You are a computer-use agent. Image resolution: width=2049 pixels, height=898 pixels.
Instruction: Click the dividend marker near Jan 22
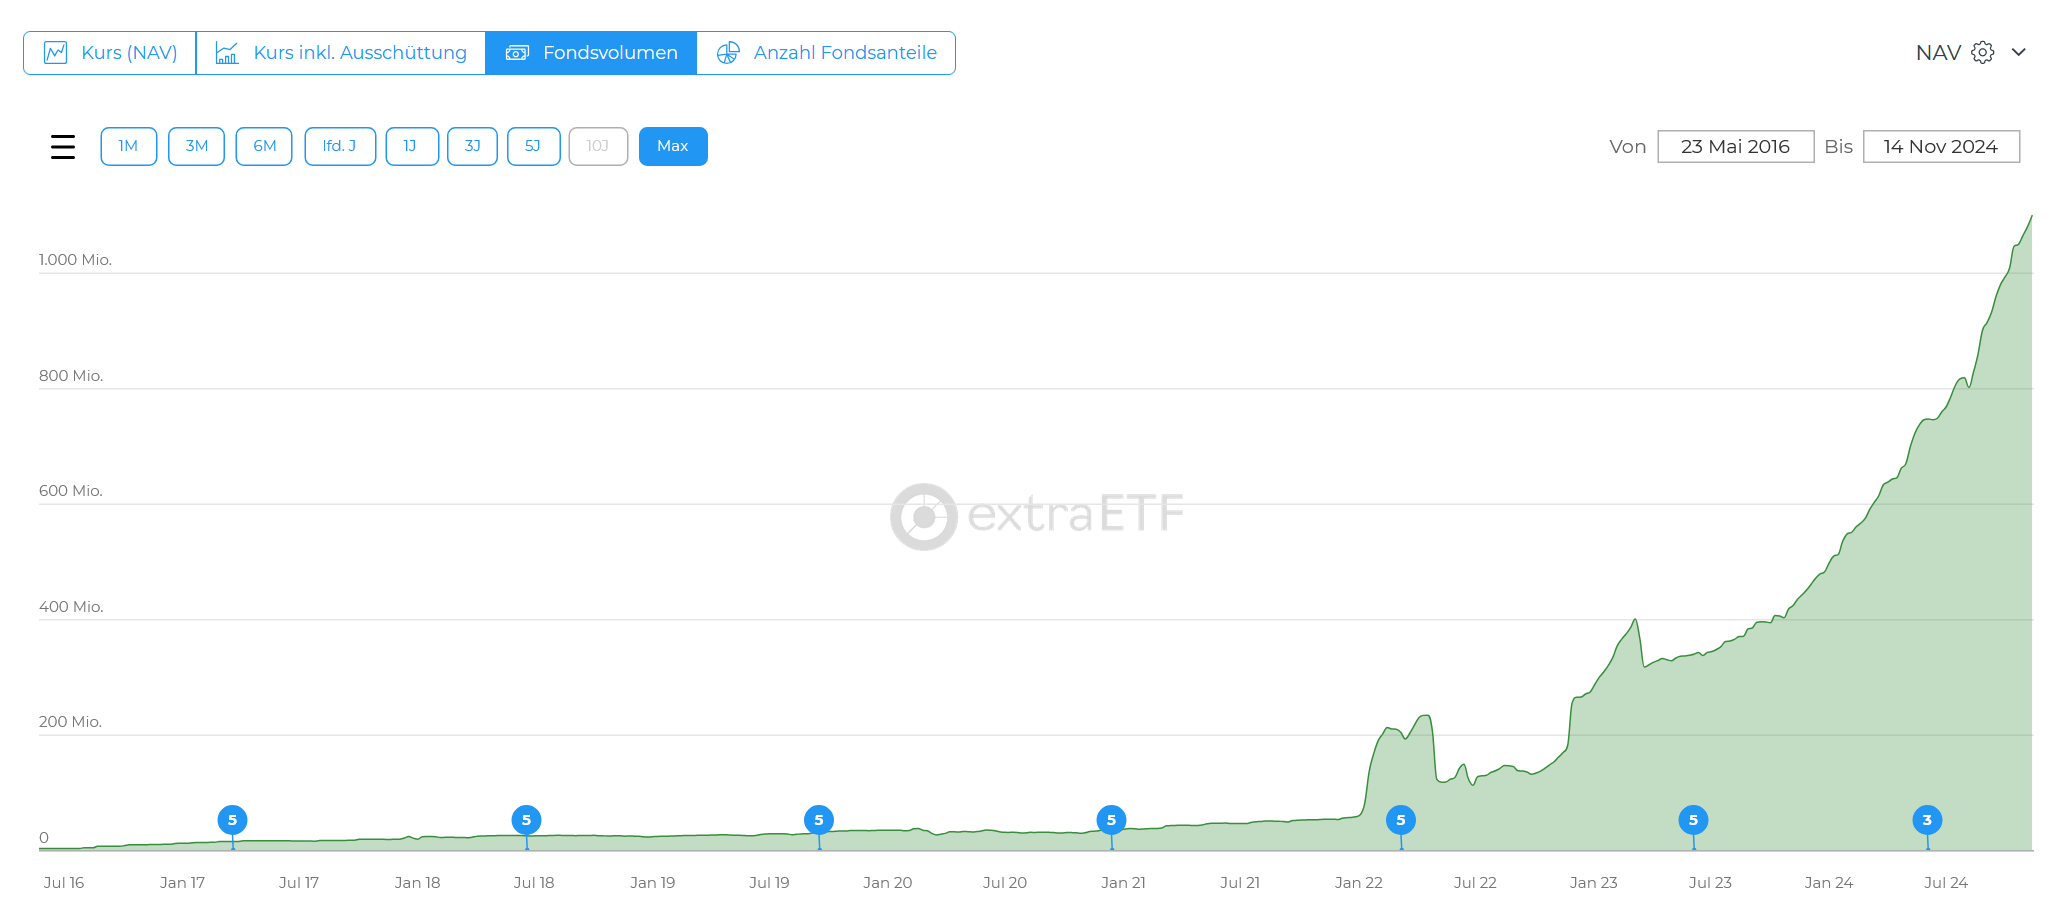1401,820
